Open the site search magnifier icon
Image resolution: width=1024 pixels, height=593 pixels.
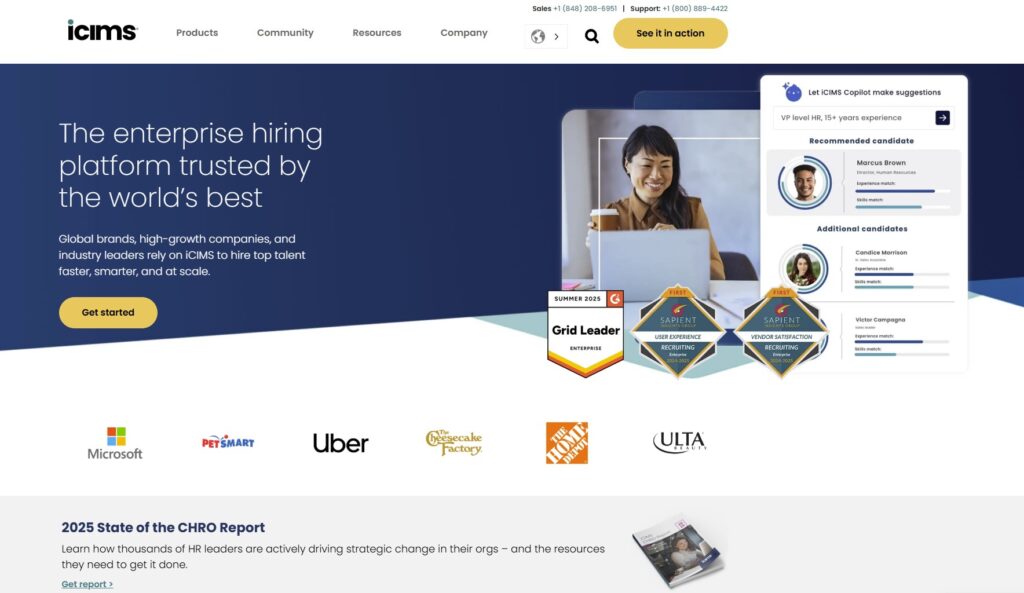[592, 36]
